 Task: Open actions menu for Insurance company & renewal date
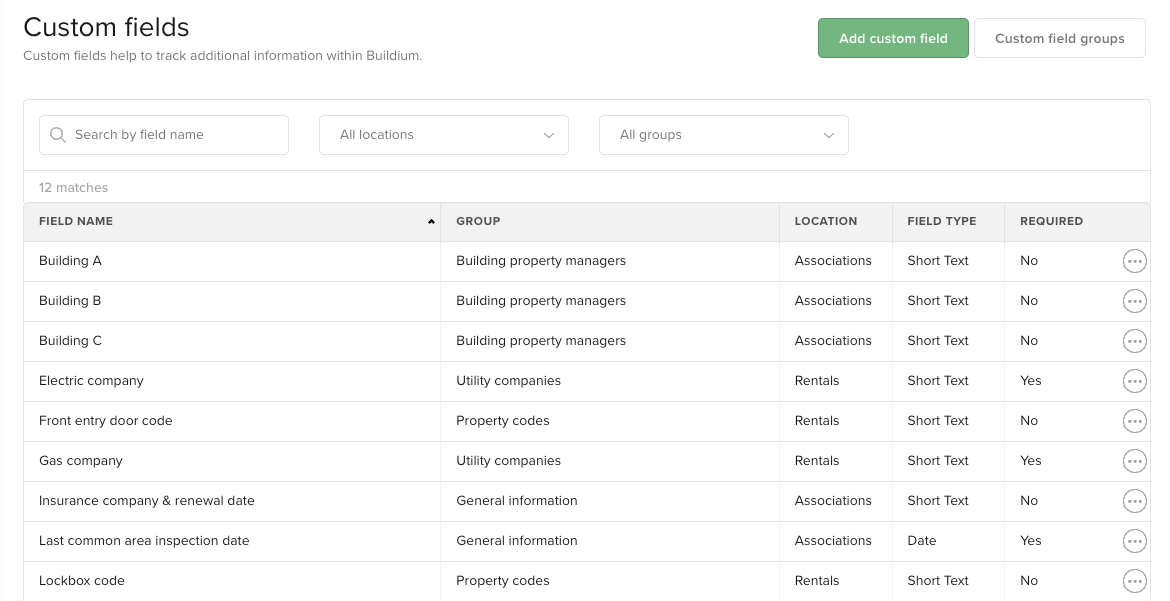coord(1134,501)
